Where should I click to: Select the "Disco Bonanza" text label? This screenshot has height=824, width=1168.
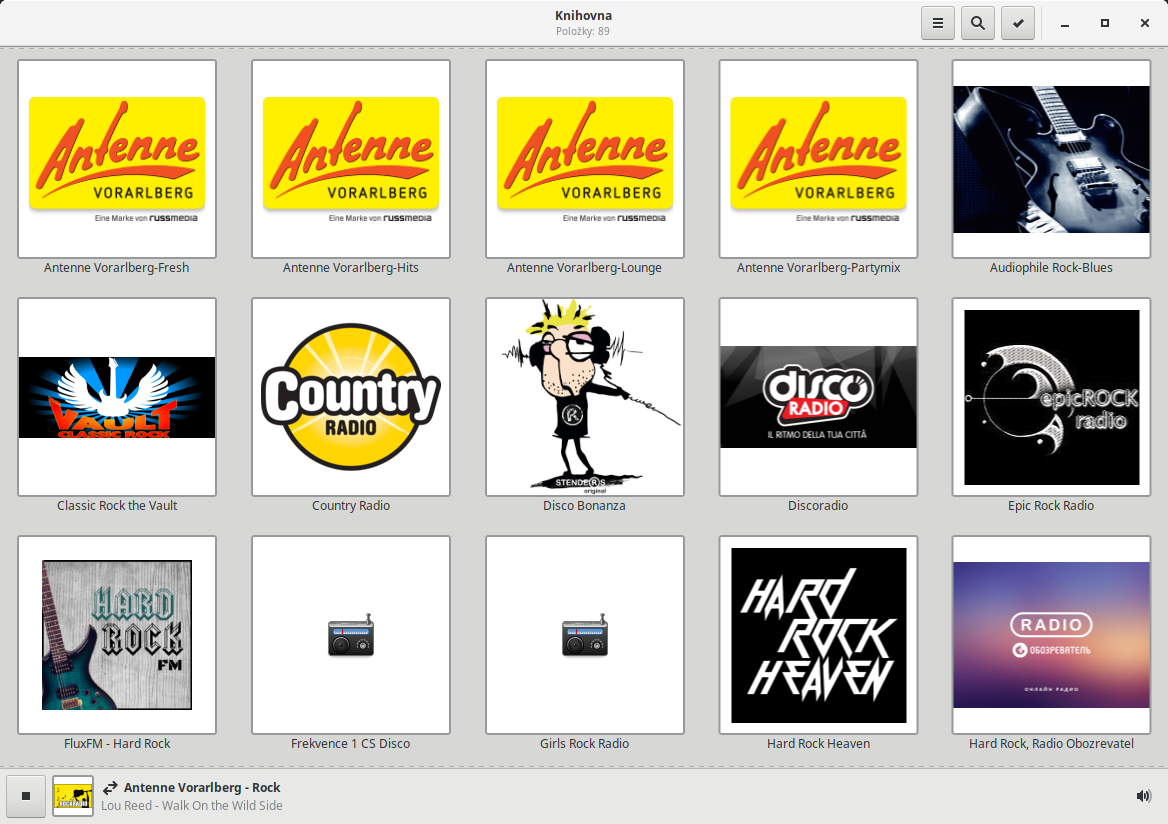584,505
